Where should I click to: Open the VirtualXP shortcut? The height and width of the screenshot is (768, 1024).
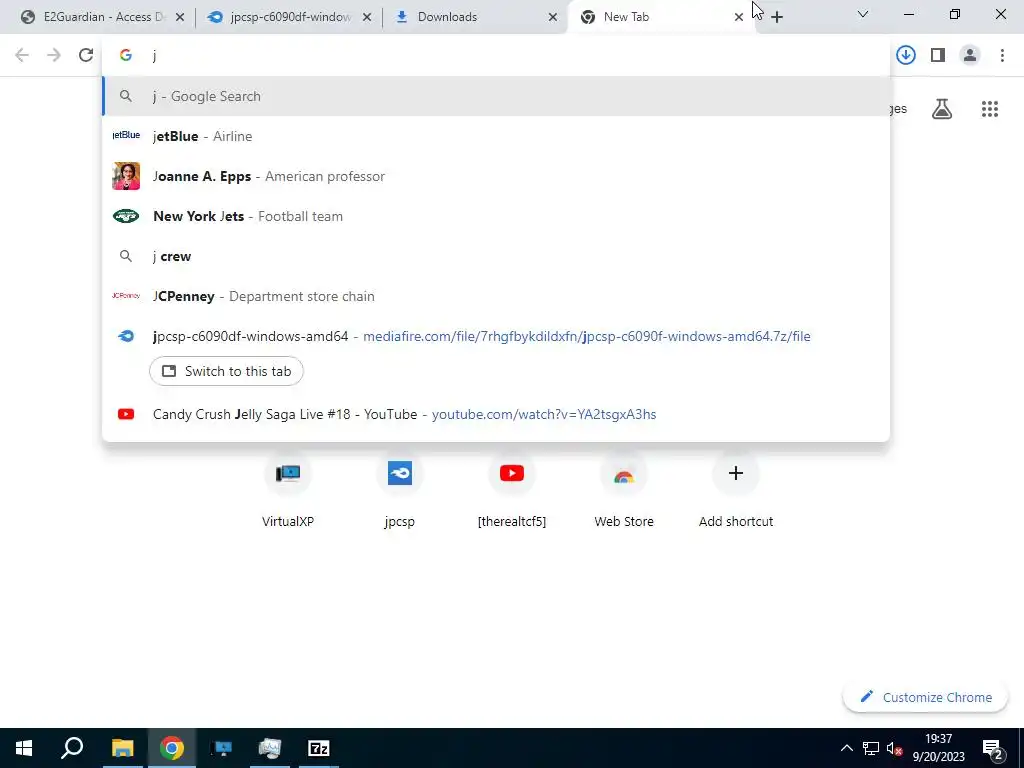pyautogui.click(x=288, y=490)
